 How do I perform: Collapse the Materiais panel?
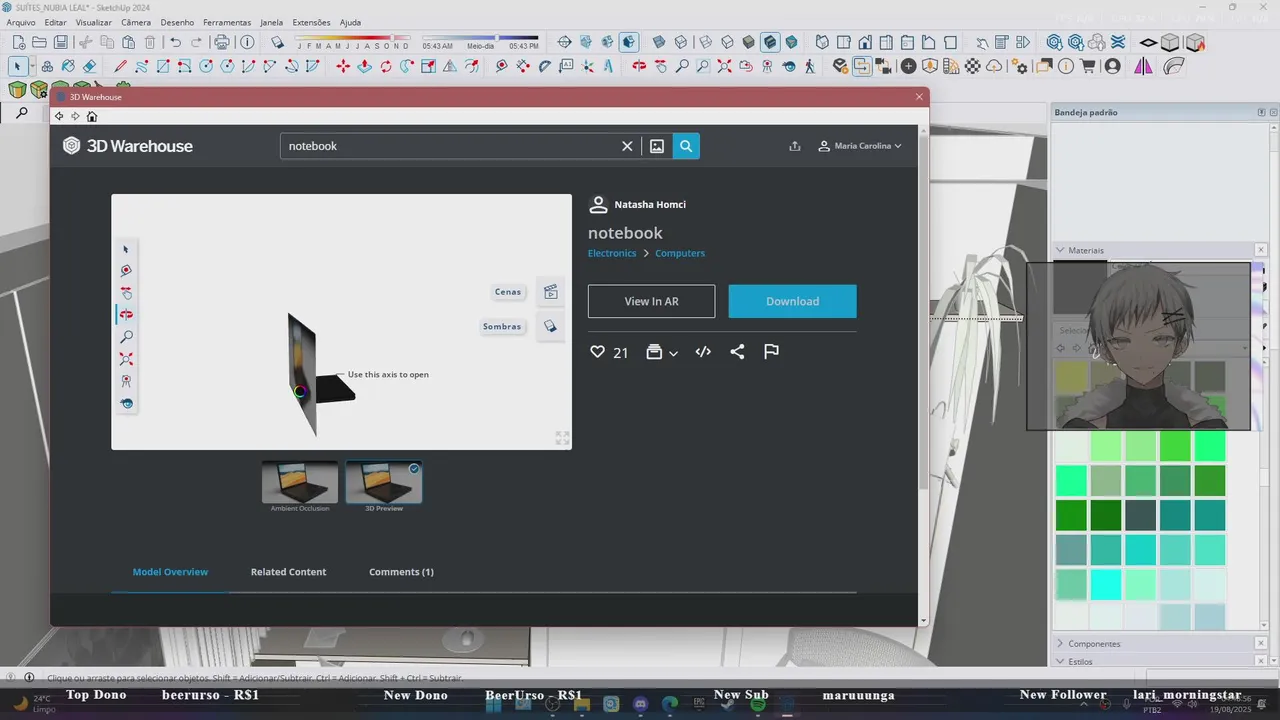click(x=1060, y=250)
